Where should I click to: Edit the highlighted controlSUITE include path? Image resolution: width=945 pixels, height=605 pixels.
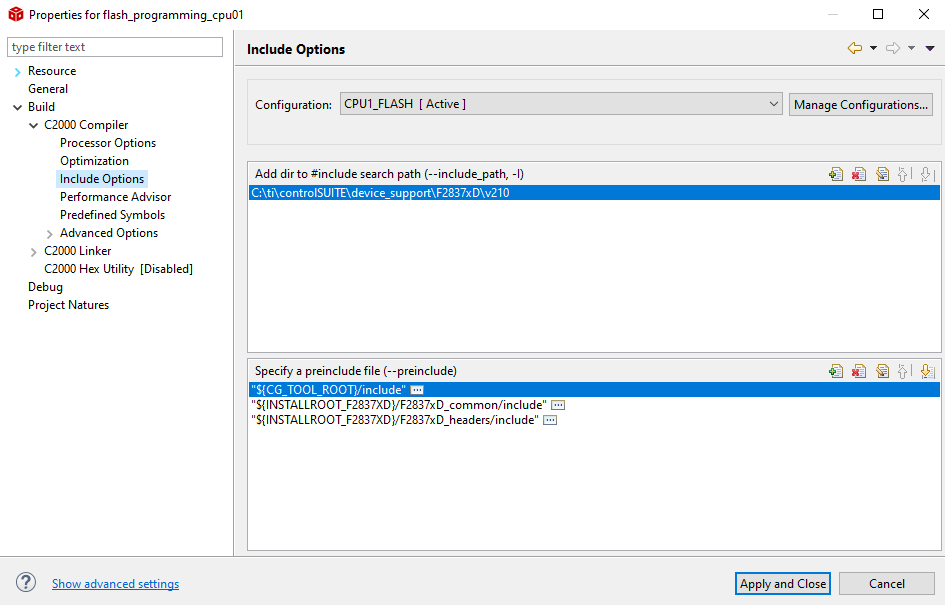[883, 174]
